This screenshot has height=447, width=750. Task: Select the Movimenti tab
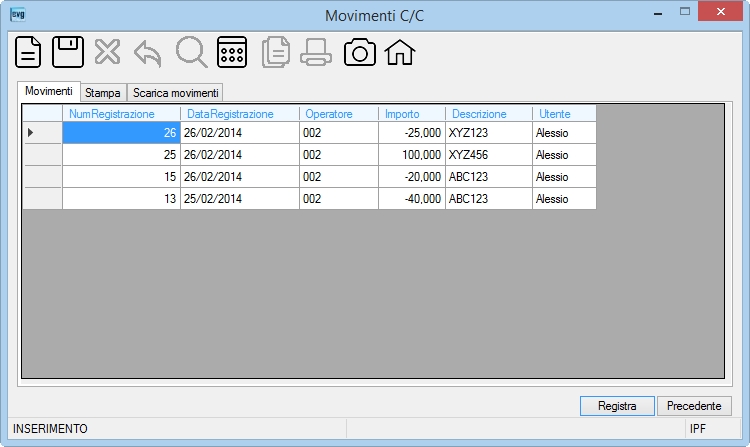click(x=49, y=91)
